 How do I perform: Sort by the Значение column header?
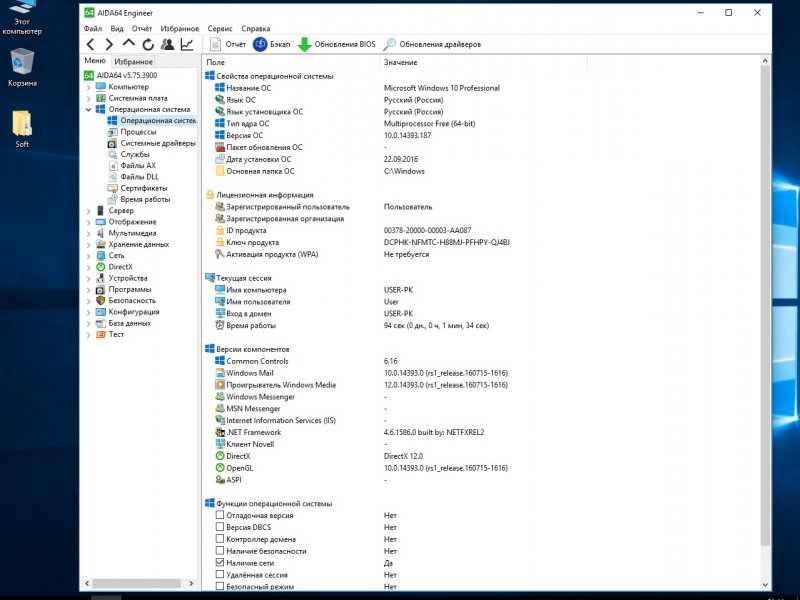tap(484, 62)
